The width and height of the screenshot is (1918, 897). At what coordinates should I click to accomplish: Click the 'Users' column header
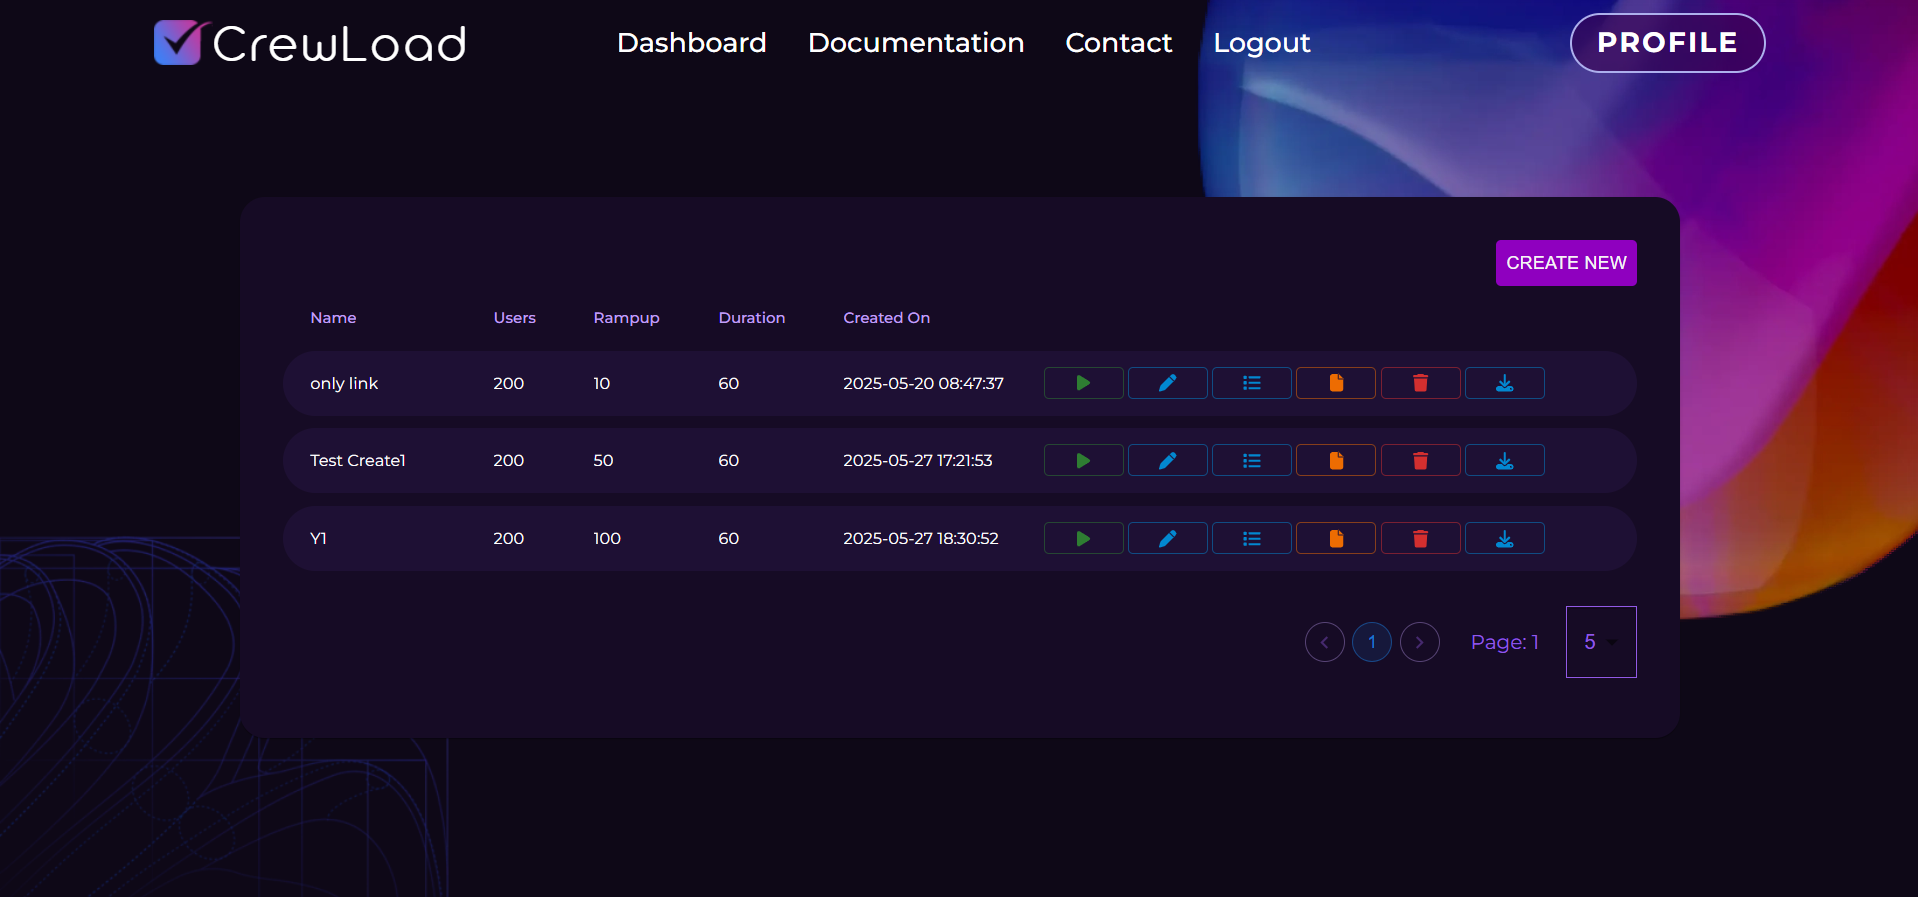[x=515, y=318]
